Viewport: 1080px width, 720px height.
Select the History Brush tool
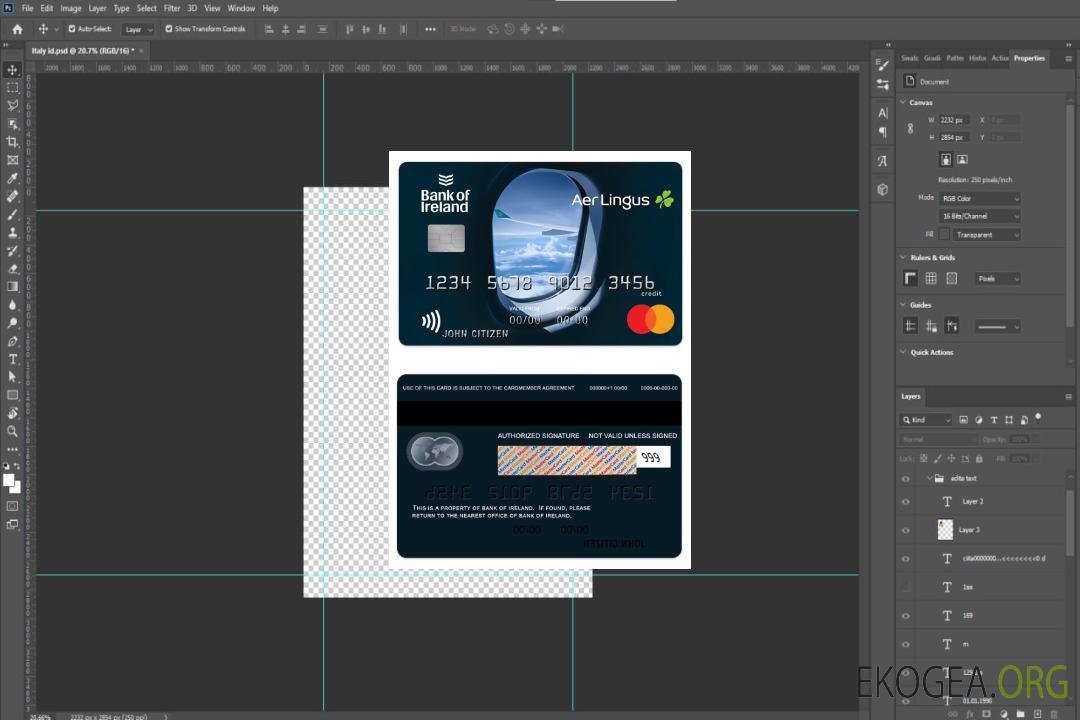click(12, 251)
